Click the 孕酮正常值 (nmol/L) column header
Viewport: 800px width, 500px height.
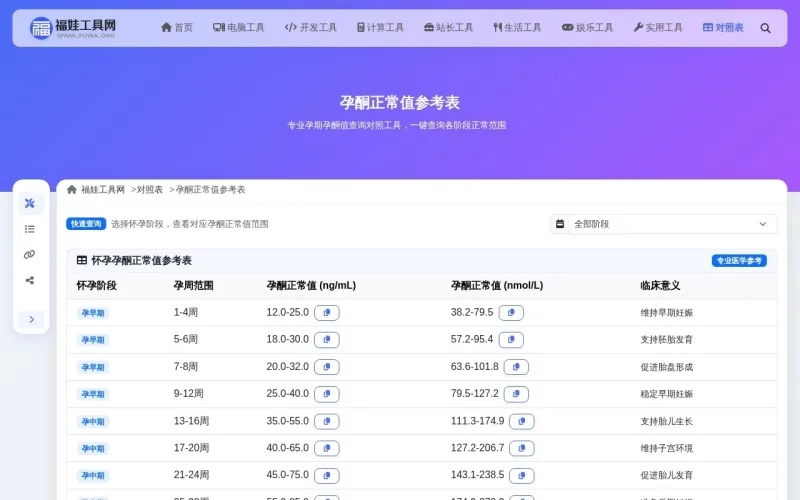pos(497,286)
